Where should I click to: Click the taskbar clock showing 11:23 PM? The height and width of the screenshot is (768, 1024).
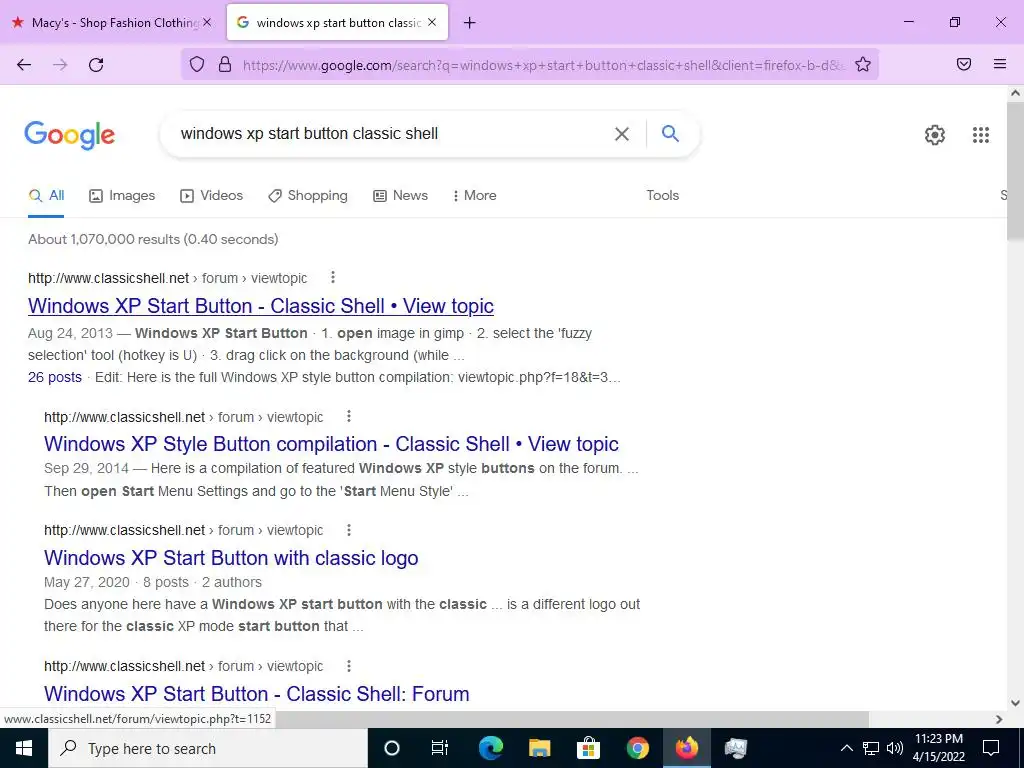pos(938,748)
